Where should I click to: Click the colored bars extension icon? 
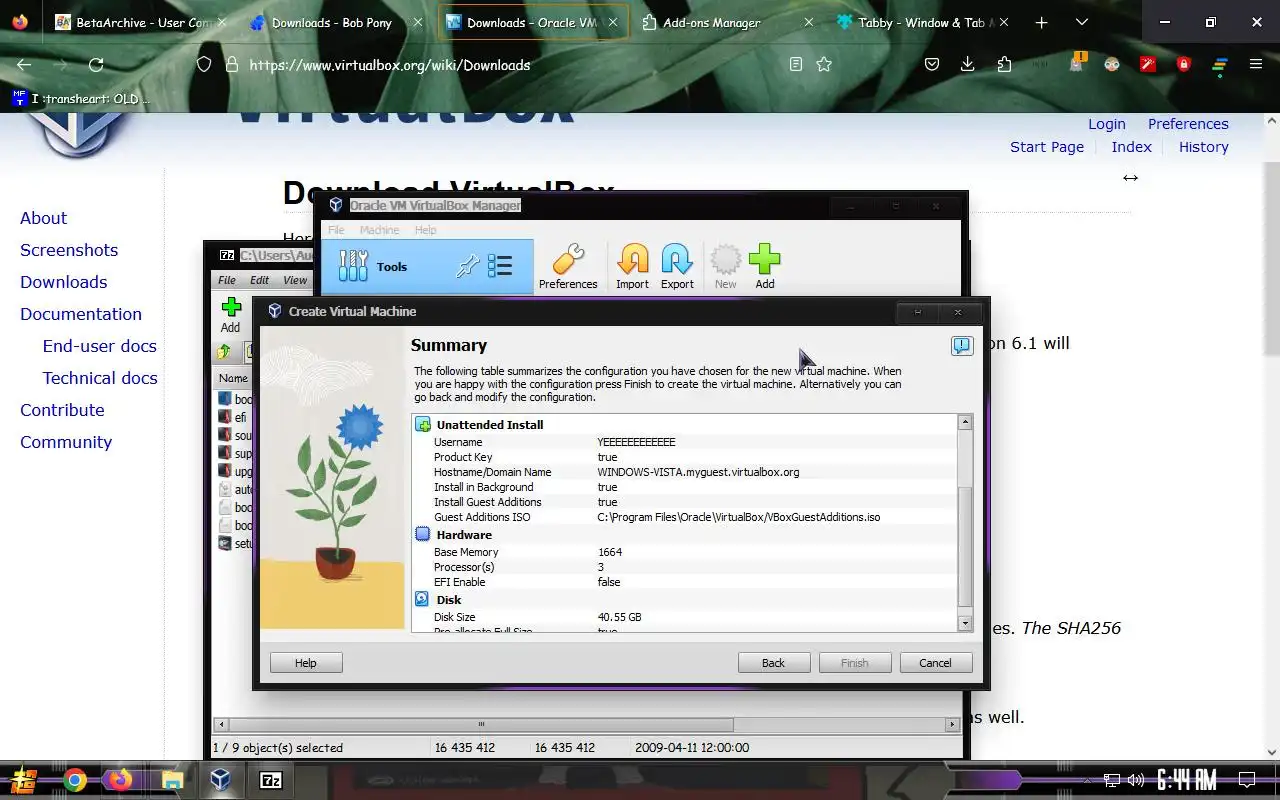[x=1220, y=64]
